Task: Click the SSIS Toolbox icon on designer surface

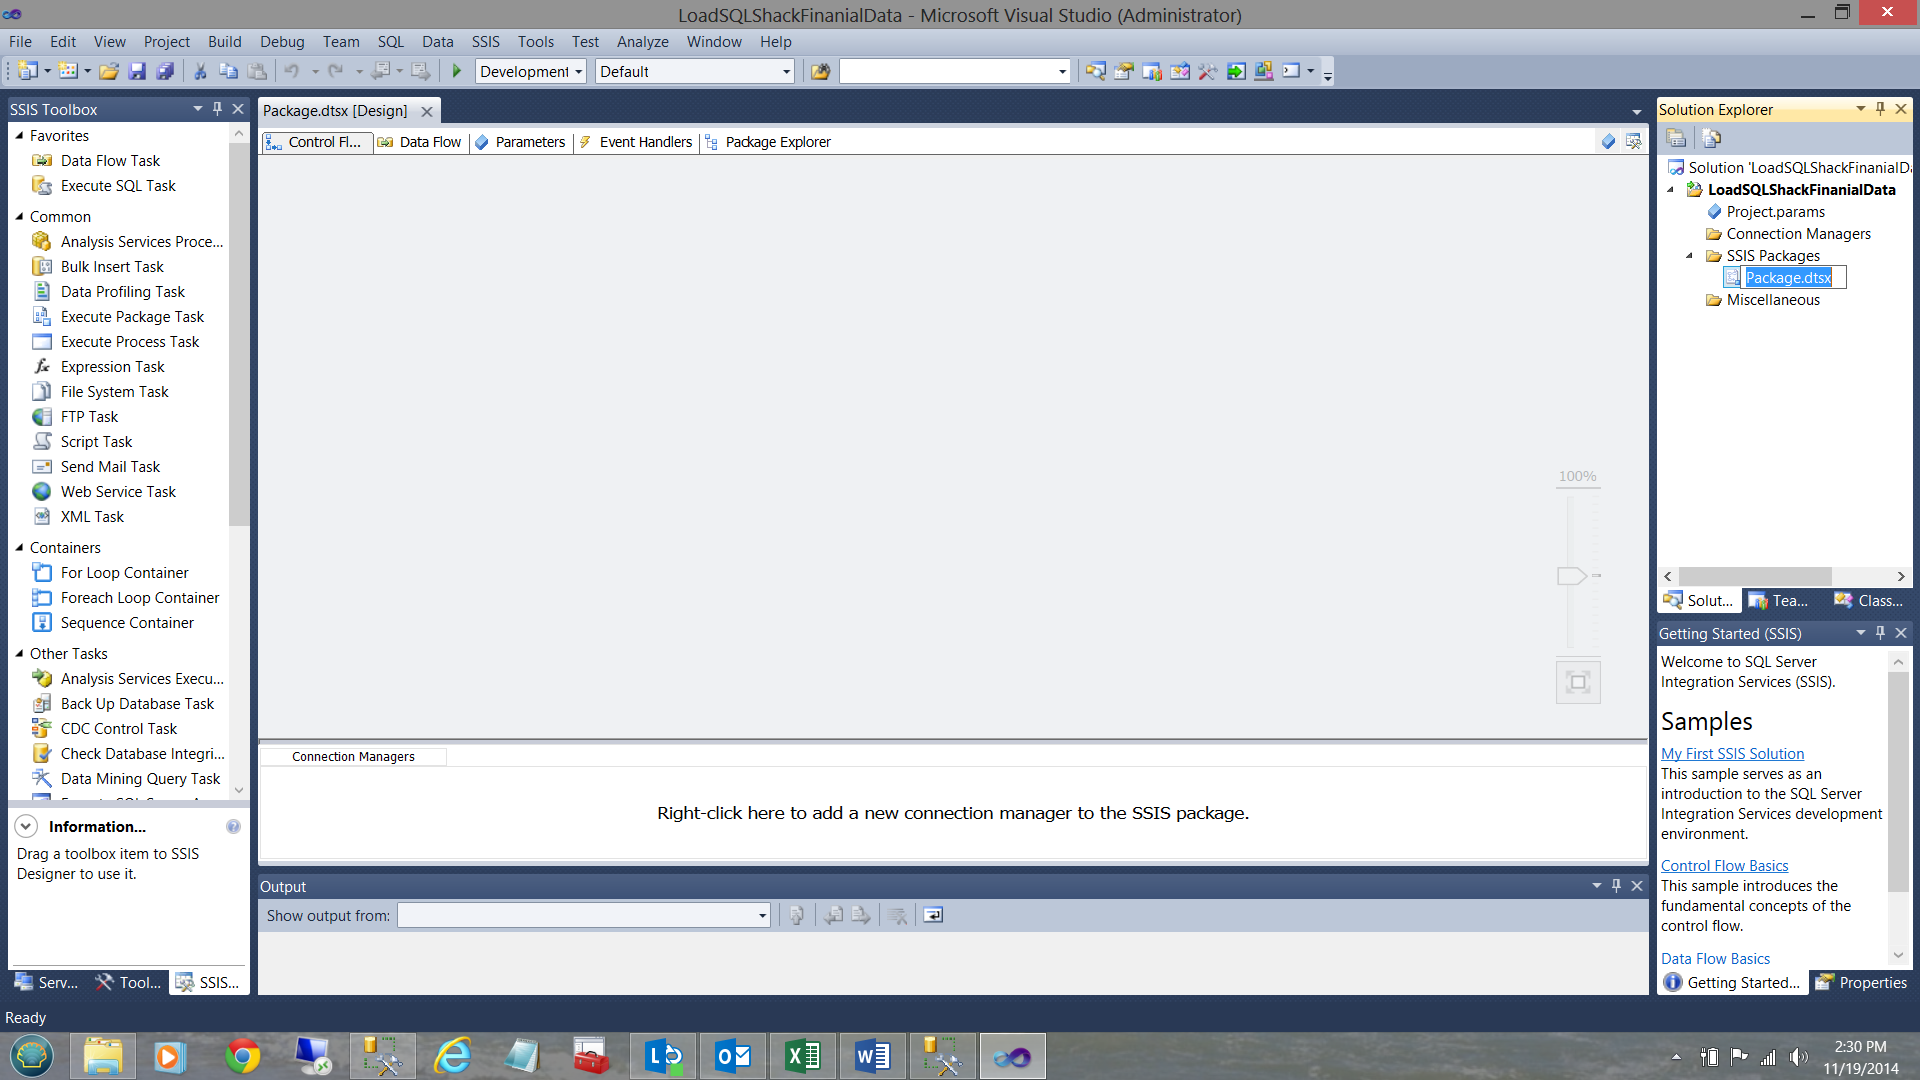Action: (1633, 142)
